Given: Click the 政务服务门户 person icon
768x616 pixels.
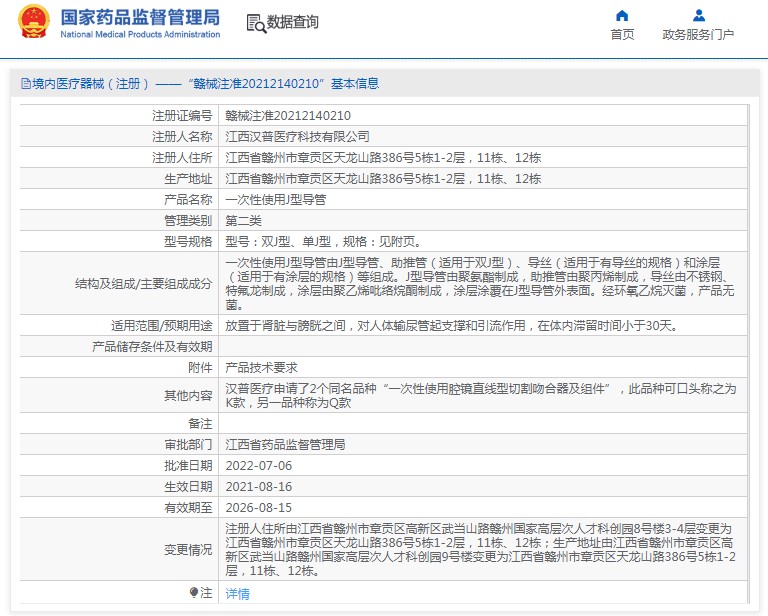Looking at the screenshot, I should pyautogui.click(x=699, y=16).
